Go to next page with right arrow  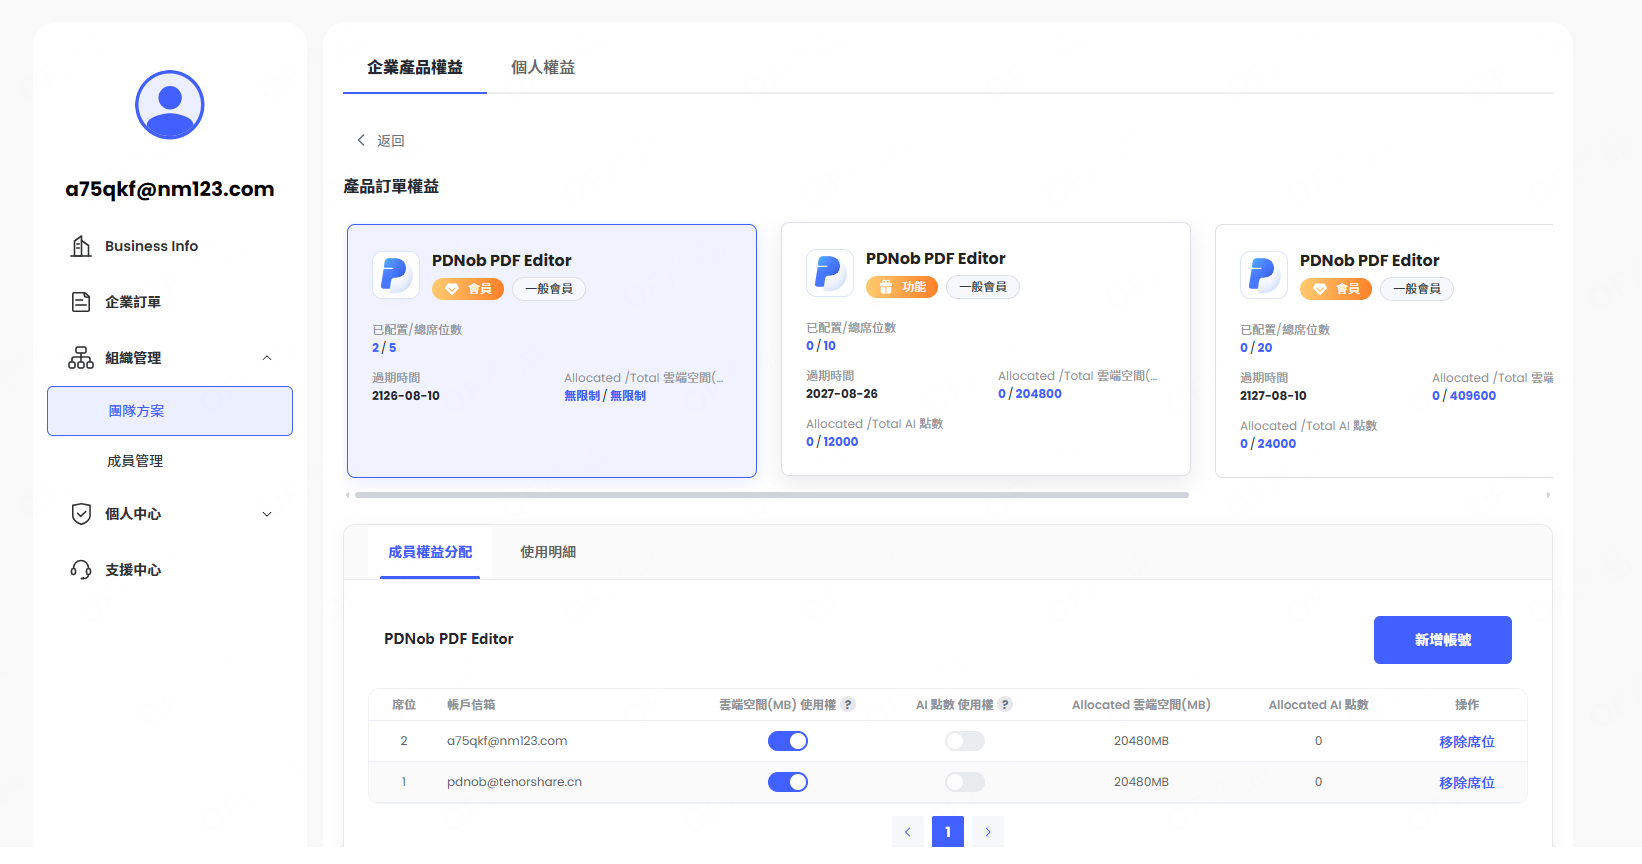[988, 832]
